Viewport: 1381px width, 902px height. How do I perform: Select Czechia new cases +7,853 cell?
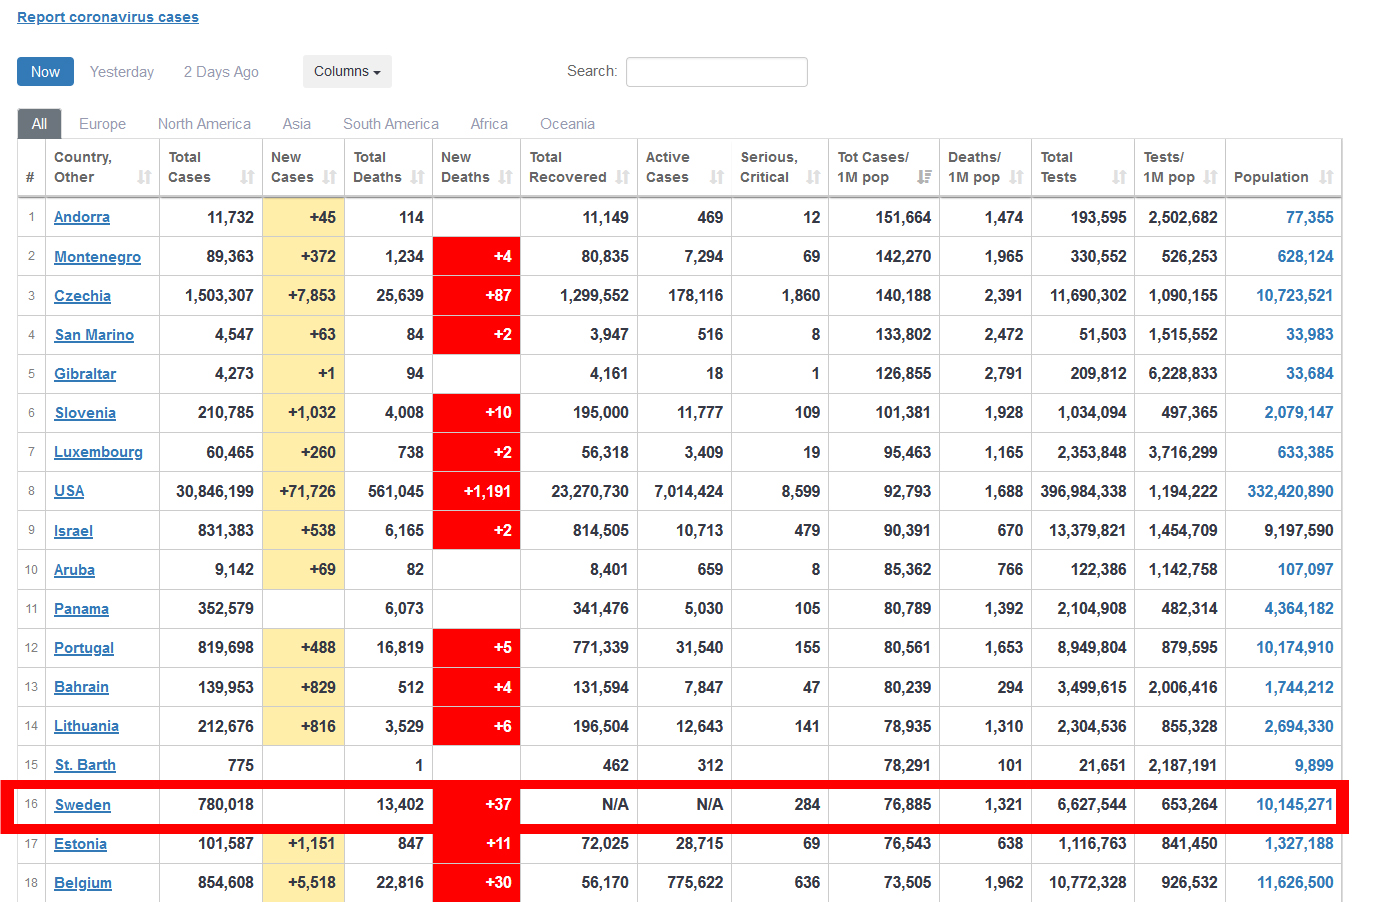[x=303, y=295]
